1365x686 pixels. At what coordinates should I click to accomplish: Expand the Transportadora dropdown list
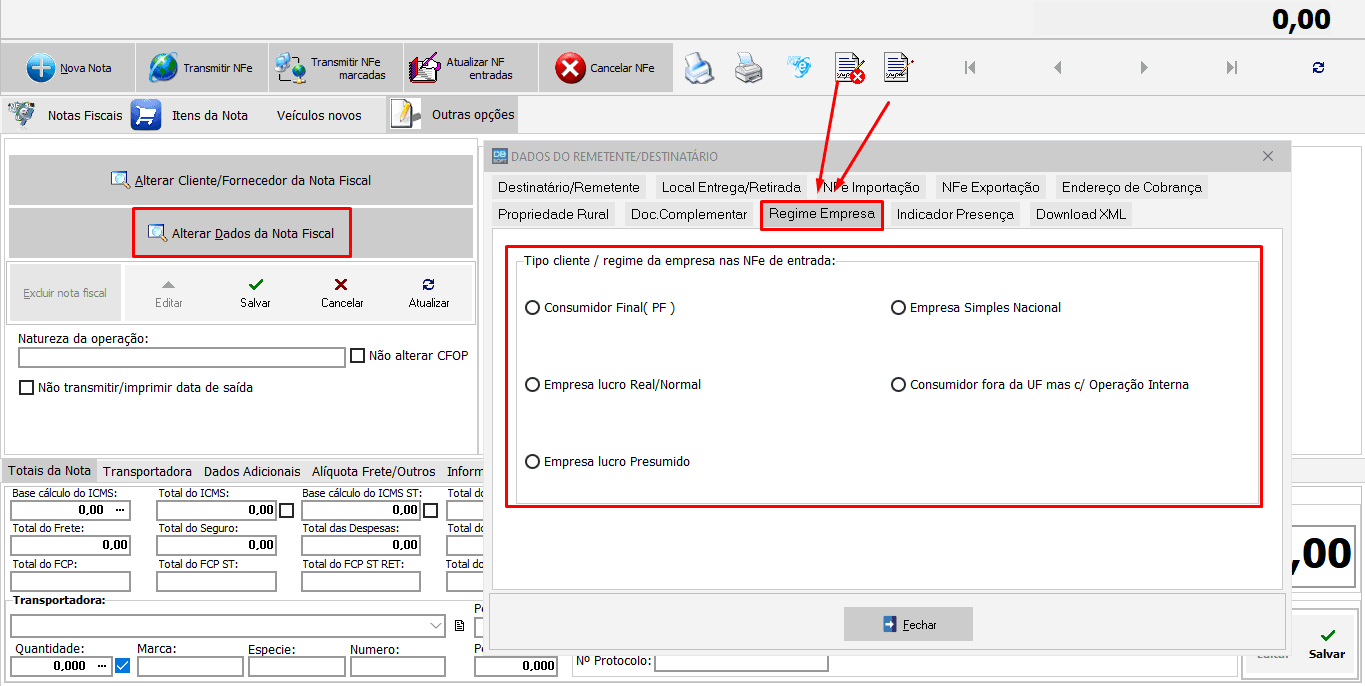(x=436, y=626)
